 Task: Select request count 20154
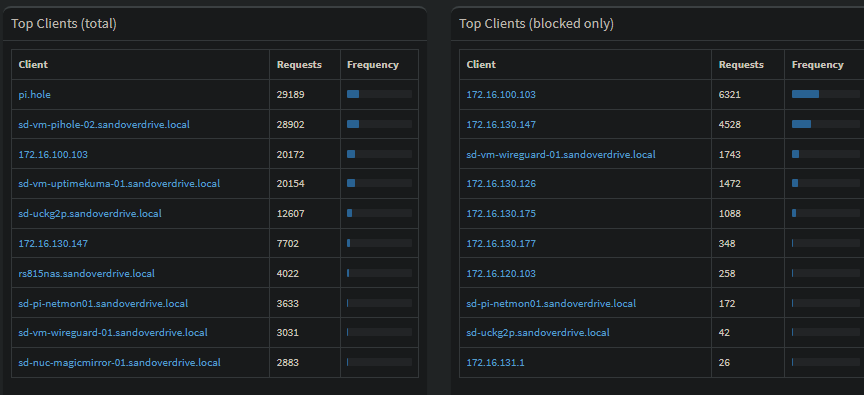(x=290, y=183)
